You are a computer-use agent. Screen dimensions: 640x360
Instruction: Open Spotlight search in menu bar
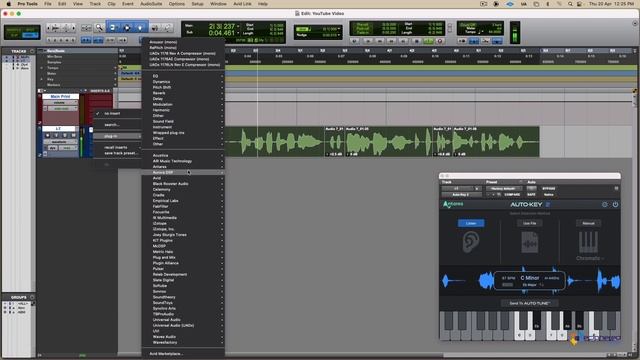[x=570, y=4]
